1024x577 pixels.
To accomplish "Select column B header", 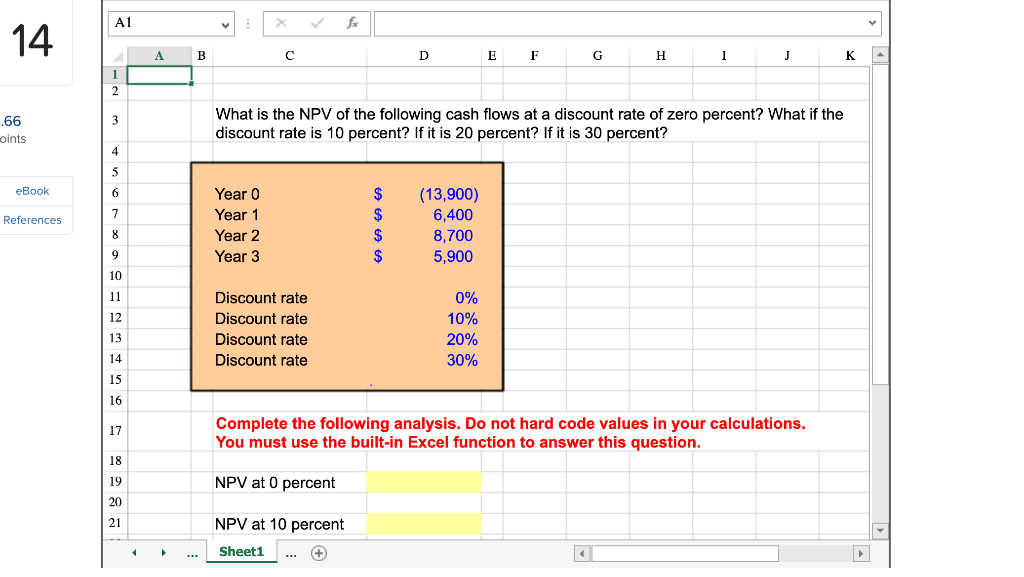I will (x=202, y=56).
